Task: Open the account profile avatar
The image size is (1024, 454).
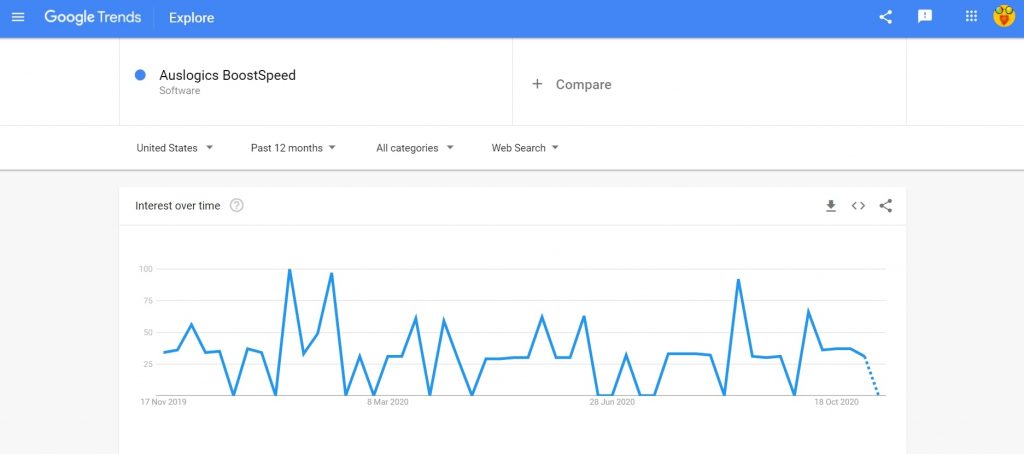Action: click(1004, 17)
